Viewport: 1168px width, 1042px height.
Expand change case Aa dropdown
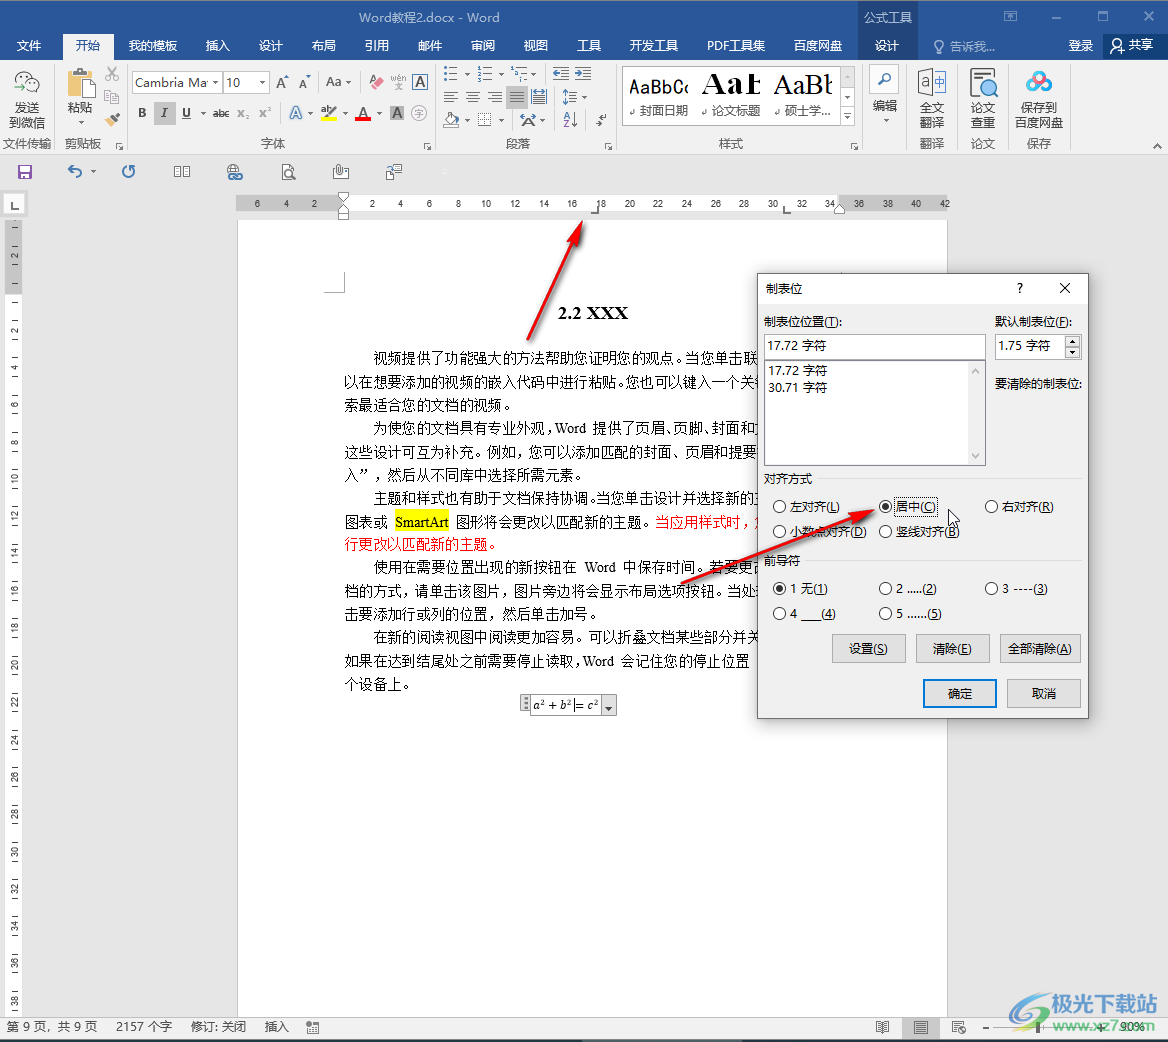pyautogui.click(x=348, y=83)
